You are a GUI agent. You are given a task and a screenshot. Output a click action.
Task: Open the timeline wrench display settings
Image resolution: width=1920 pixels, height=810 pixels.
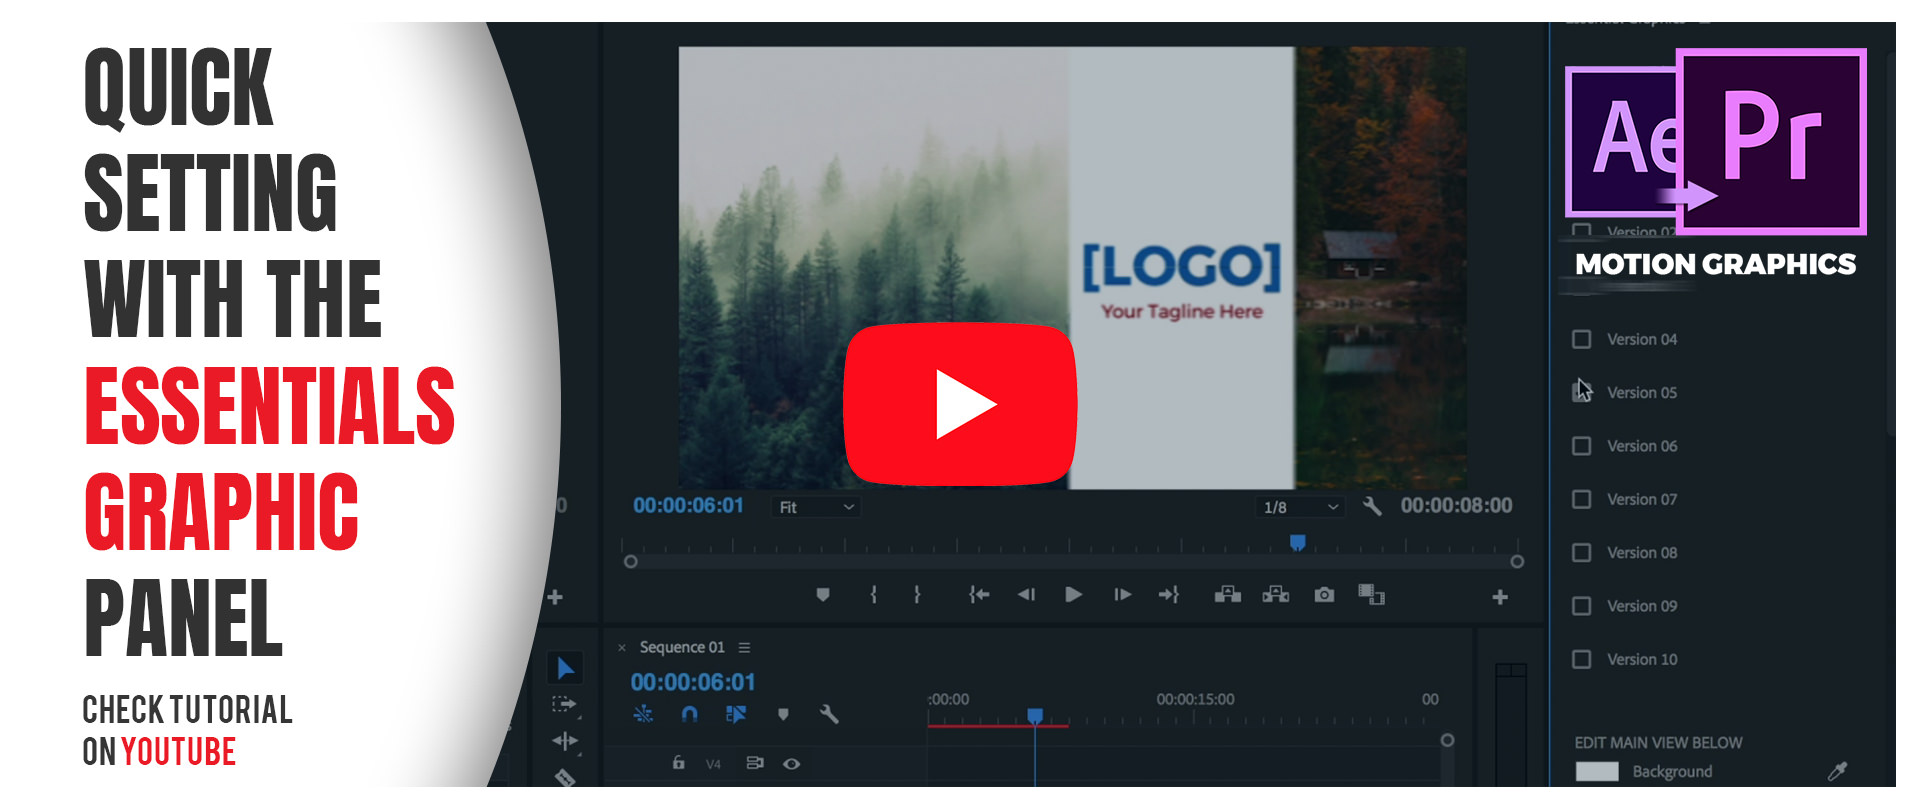pyautogui.click(x=829, y=714)
